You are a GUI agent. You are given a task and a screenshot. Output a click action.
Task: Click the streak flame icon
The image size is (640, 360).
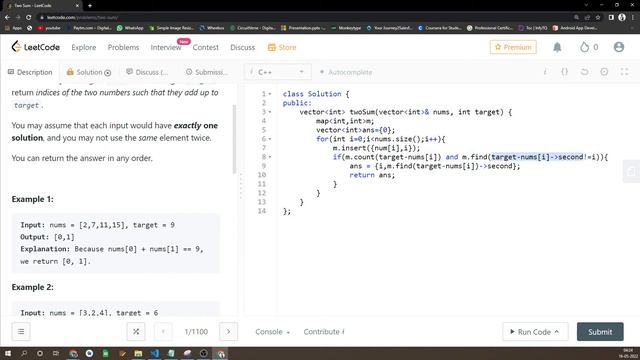(x=584, y=47)
